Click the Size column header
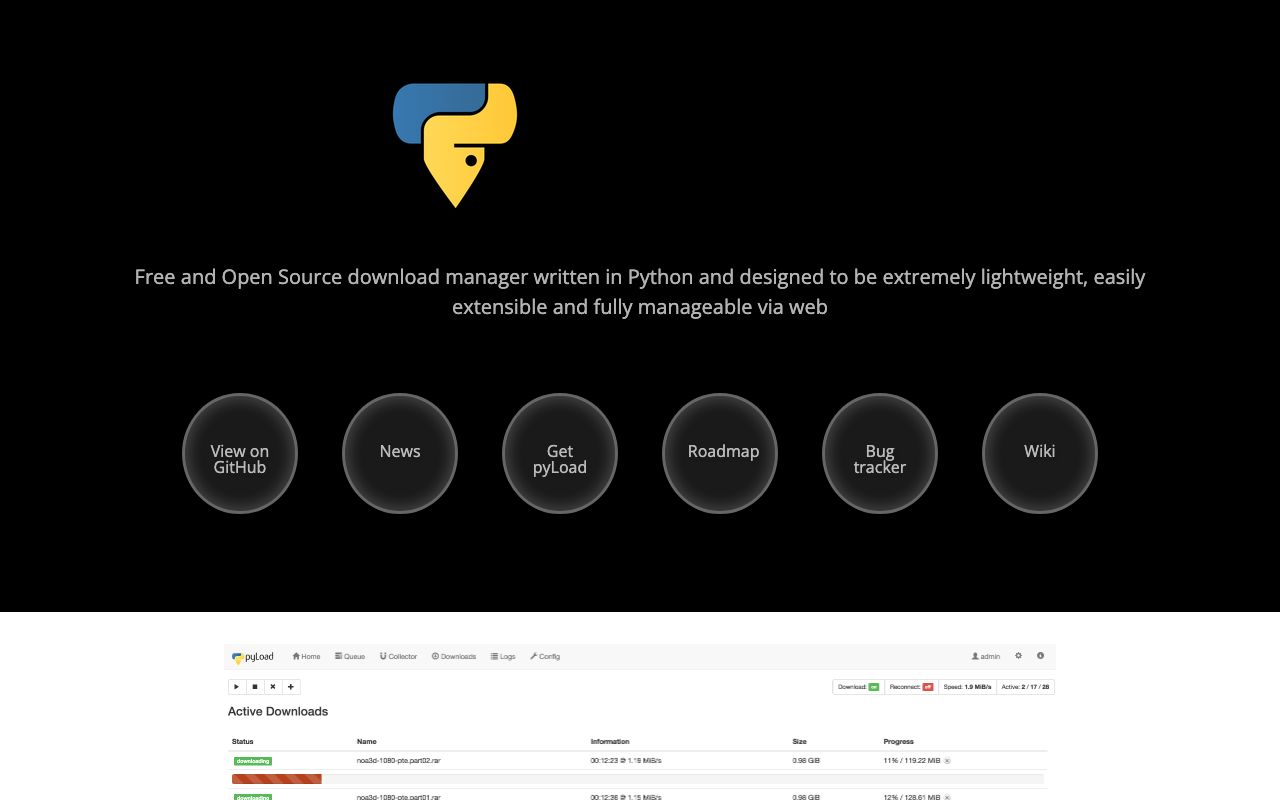Image resolution: width=1280 pixels, height=800 pixels. coord(799,742)
